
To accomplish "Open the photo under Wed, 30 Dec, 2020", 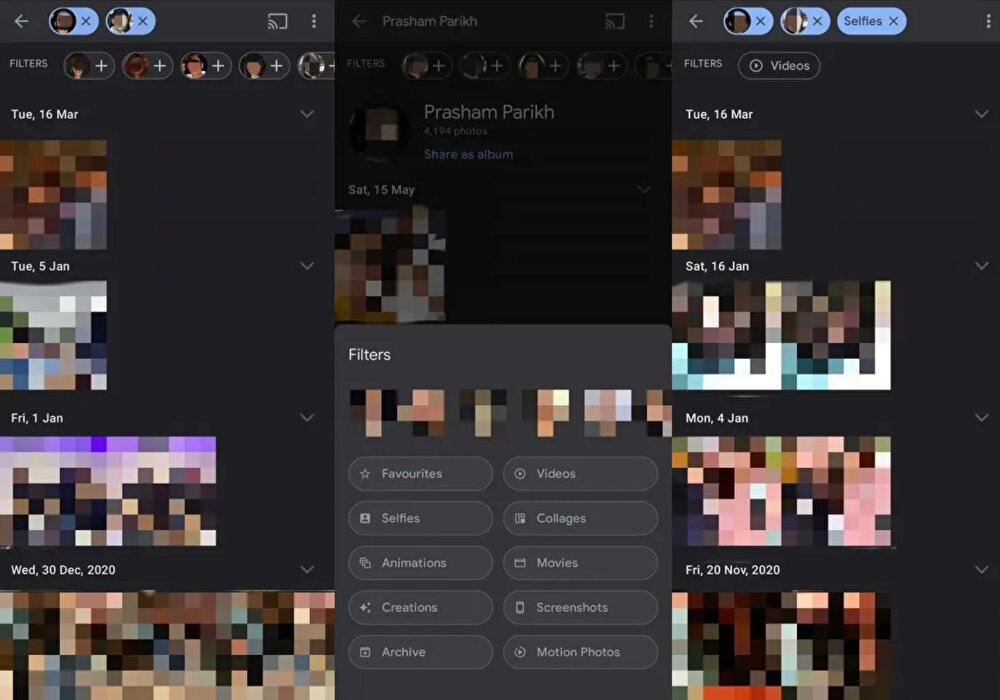I will pos(167,645).
